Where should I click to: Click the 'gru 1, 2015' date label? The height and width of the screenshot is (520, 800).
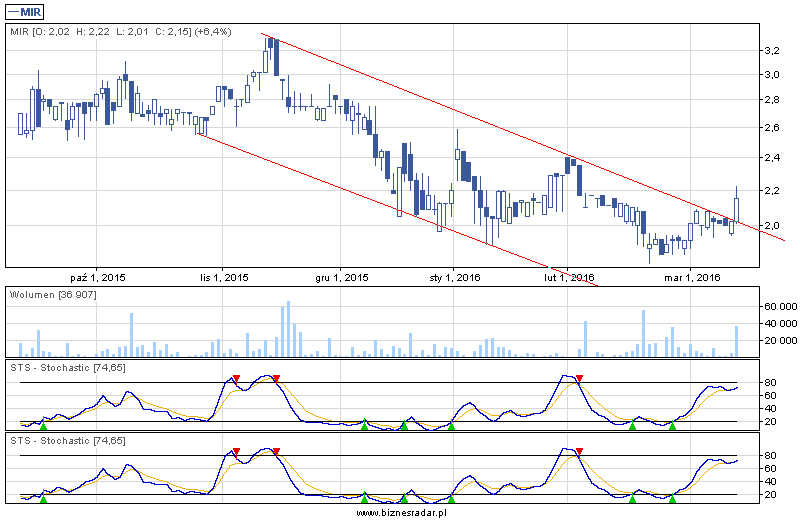pyautogui.click(x=341, y=277)
